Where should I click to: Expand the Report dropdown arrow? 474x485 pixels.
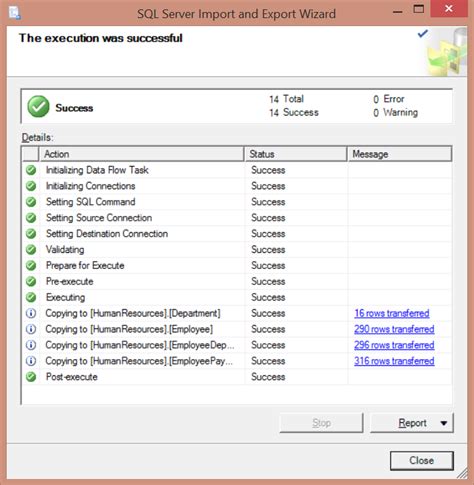[444, 423]
